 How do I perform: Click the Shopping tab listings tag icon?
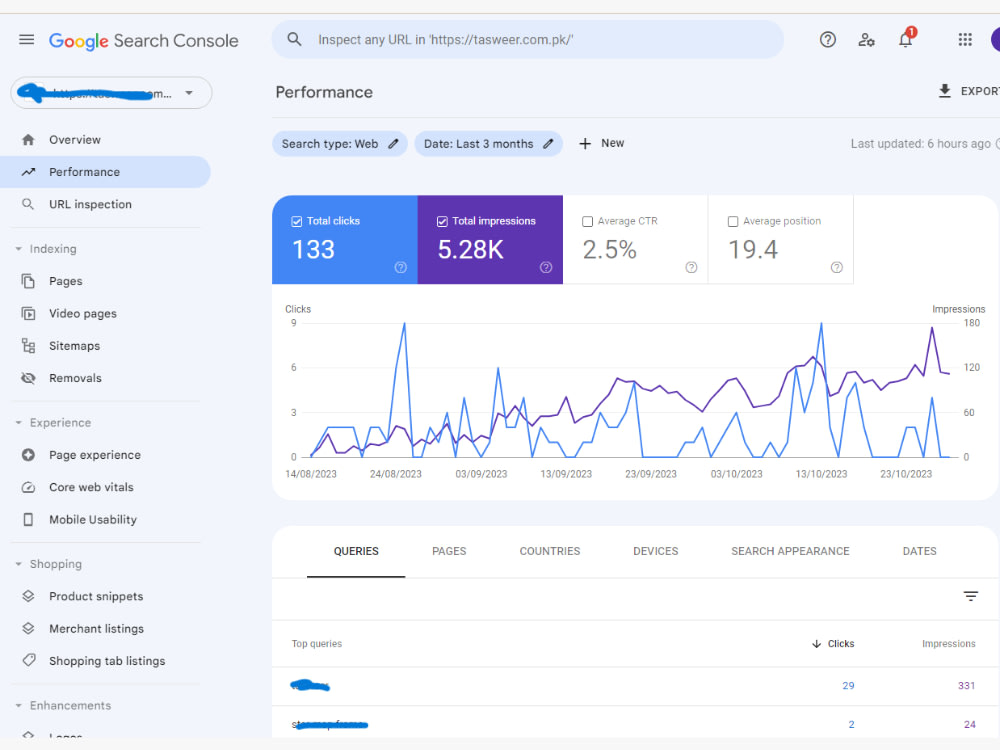[x=28, y=660]
